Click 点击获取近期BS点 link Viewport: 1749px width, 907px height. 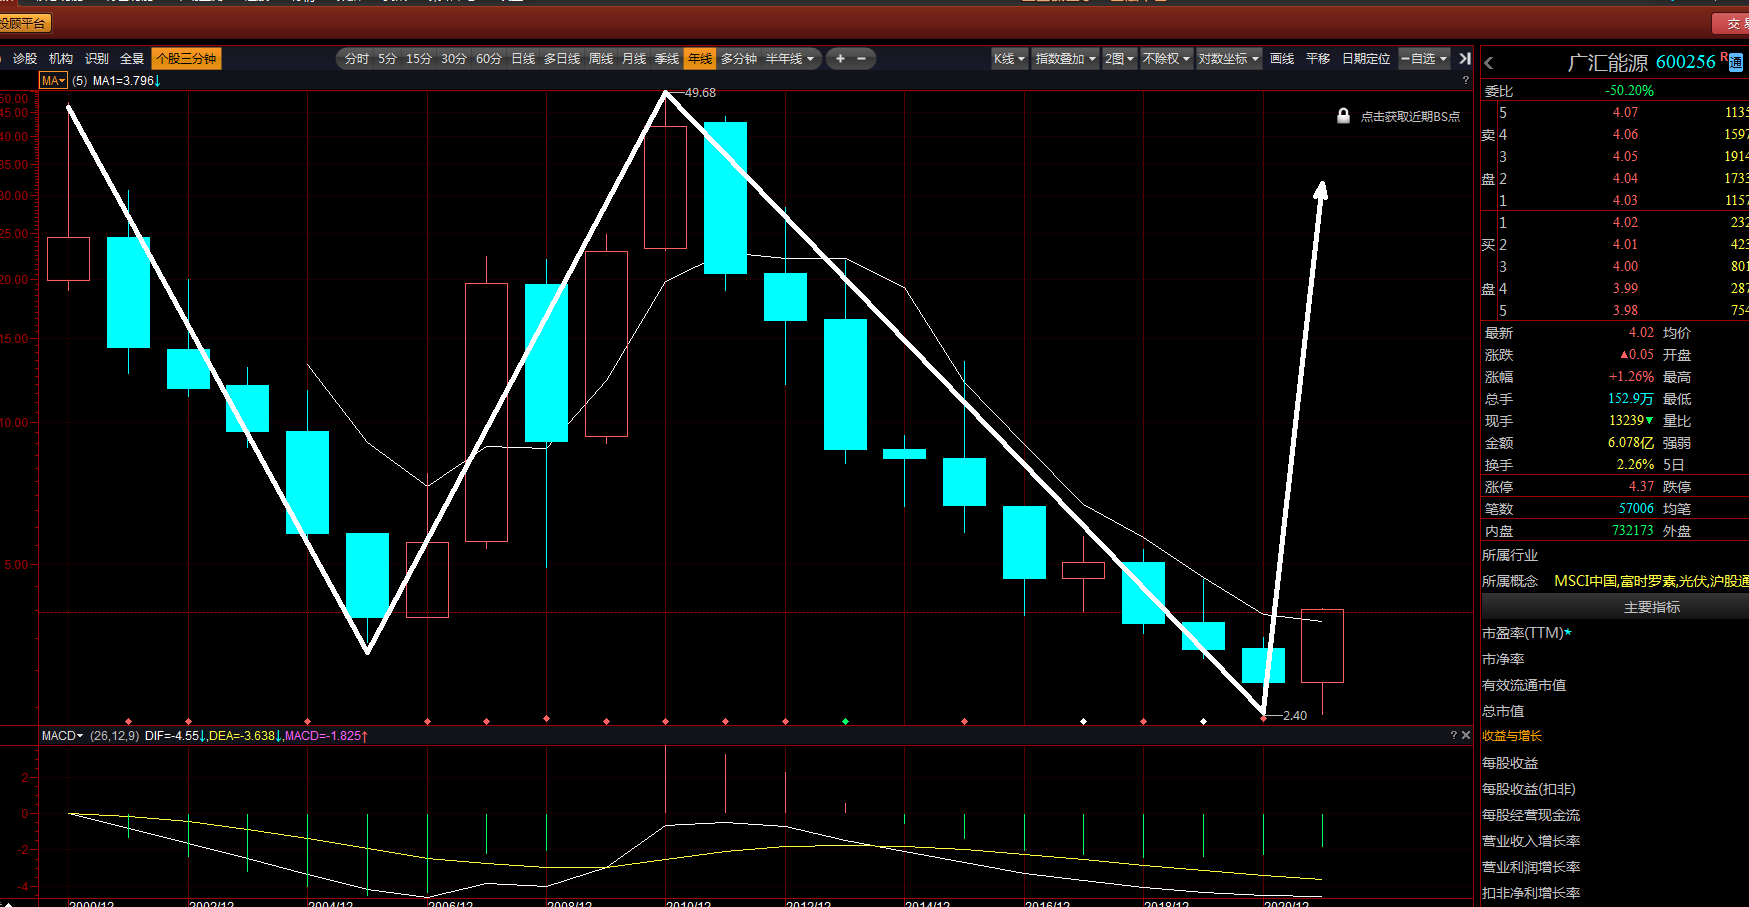pos(1410,117)
